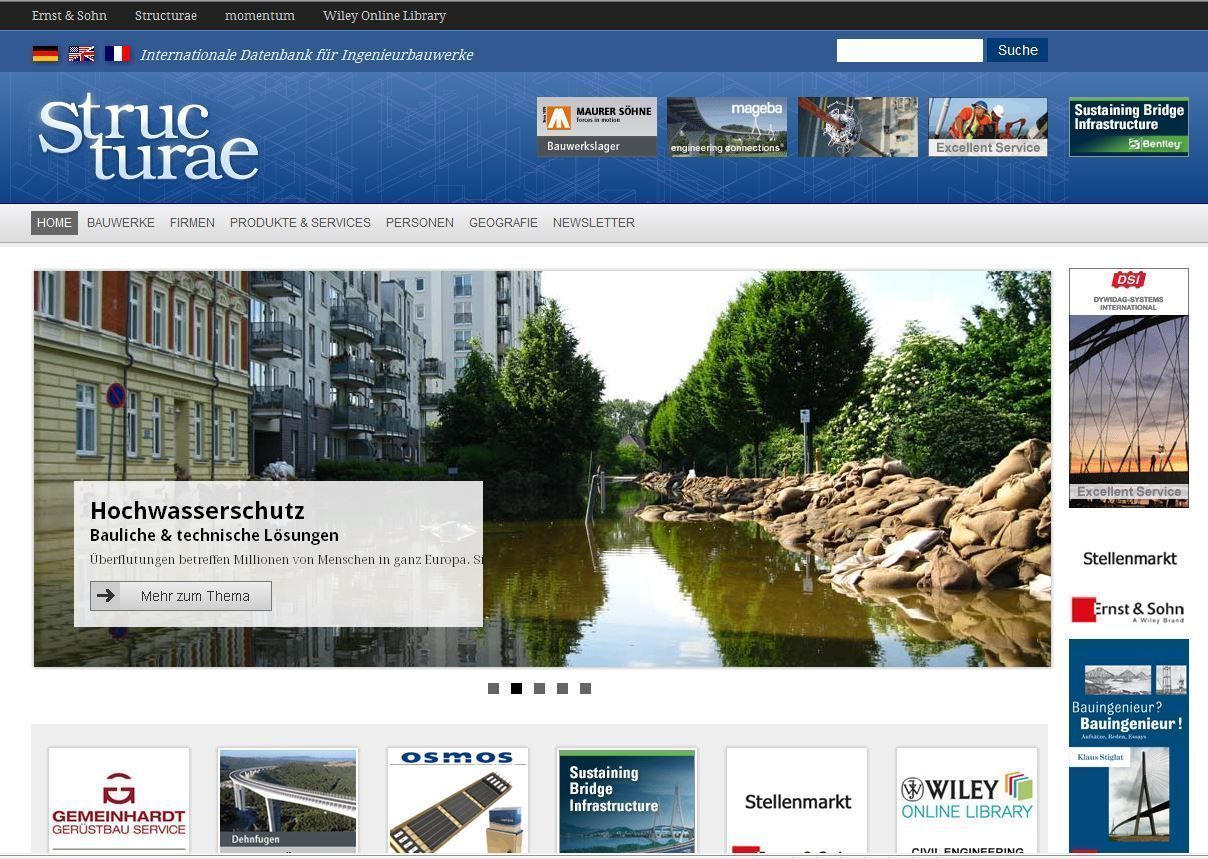Open Produkte & Services navigation item

(x=300, y=223)
